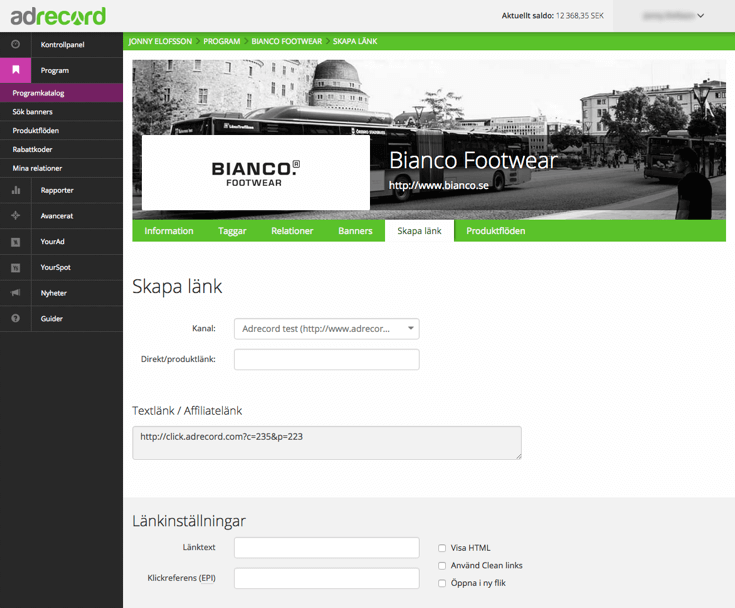Switch to the Taggar tab
This screenshot has width=735, height=608.
click(x=232, y=231)
